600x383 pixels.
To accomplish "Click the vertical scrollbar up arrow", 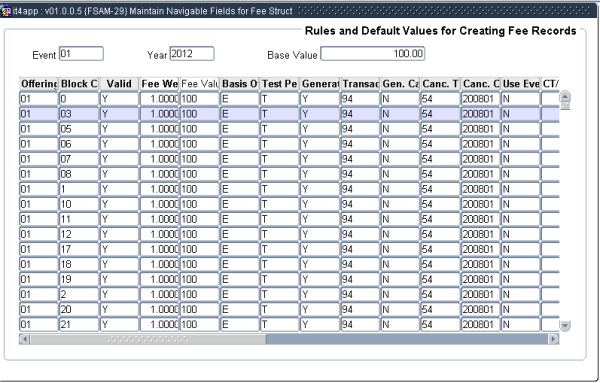I will [x=565, y=96].
